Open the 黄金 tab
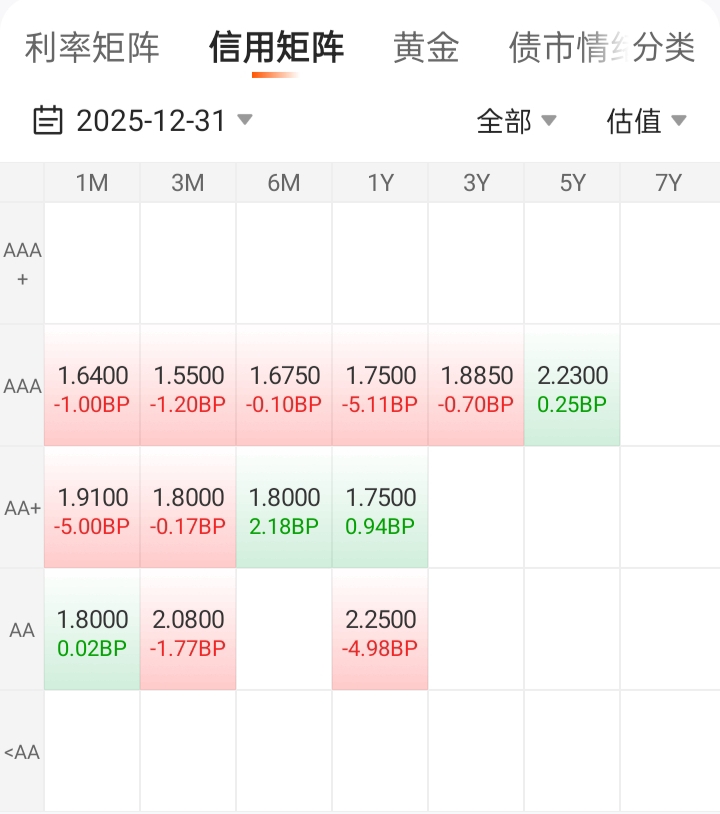Screen dimensions: 720x814 (x=426, y=47)
